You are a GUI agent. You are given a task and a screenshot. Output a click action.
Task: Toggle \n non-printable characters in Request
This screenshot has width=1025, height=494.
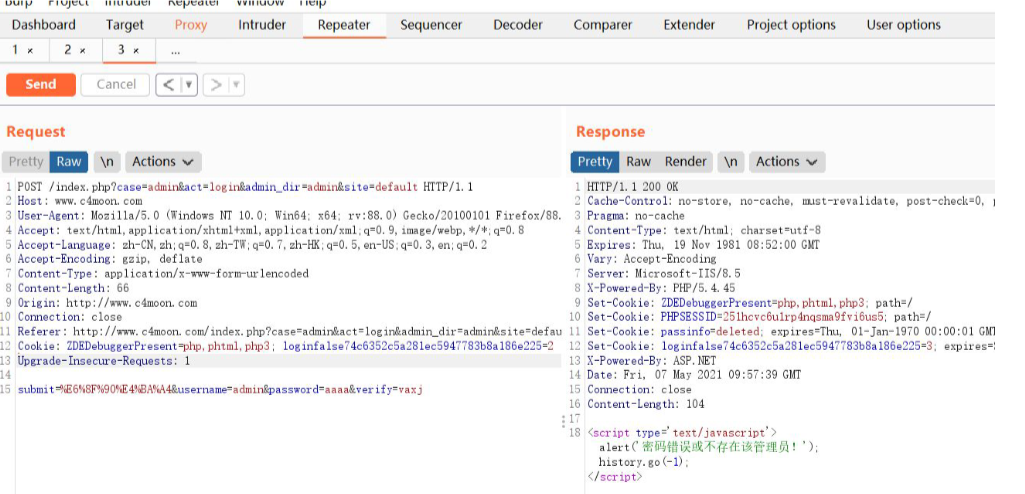pyautogui.click(x=107, y=162)
